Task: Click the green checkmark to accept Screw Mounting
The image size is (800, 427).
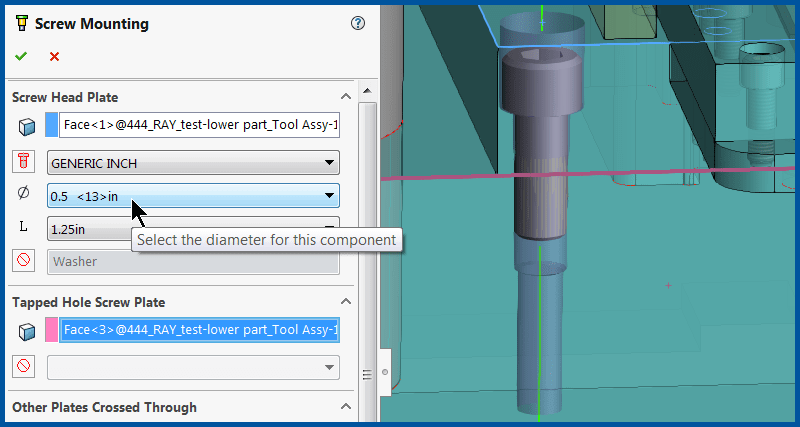Action: (20, 57)
